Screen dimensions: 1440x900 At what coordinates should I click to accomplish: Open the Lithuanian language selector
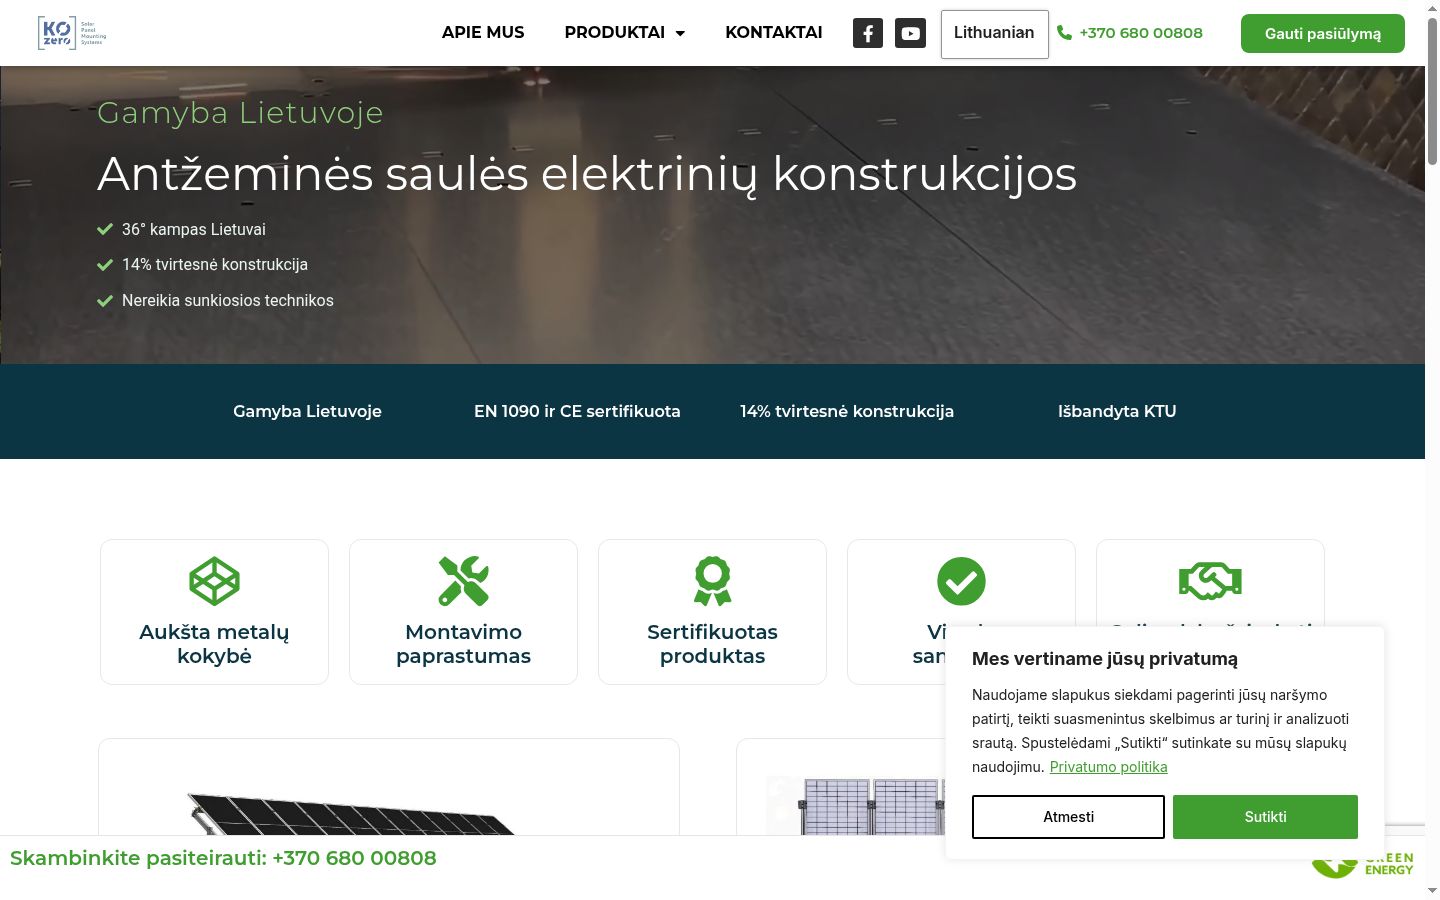[x=994, y=34]
